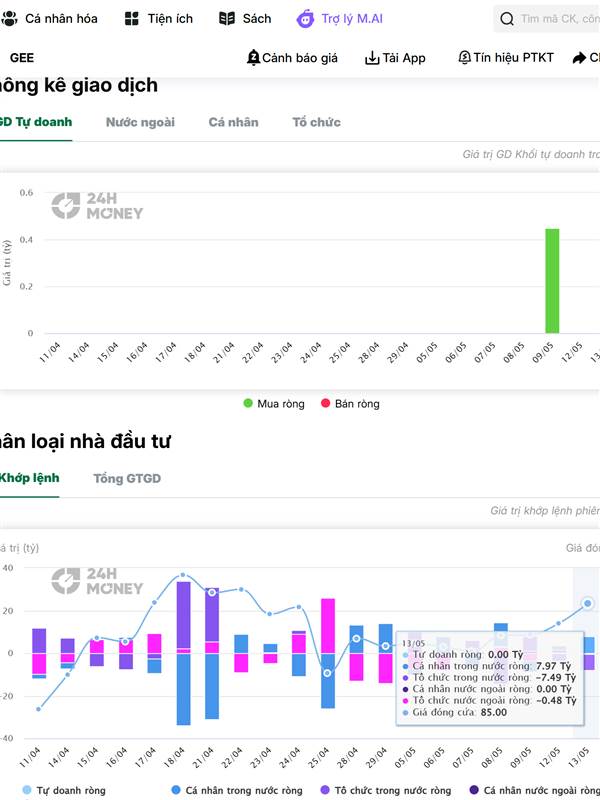The height and width of the screenshot is (800, 600).
Task: Click blue bar below zero on 21/04
Action: point(212,686)
